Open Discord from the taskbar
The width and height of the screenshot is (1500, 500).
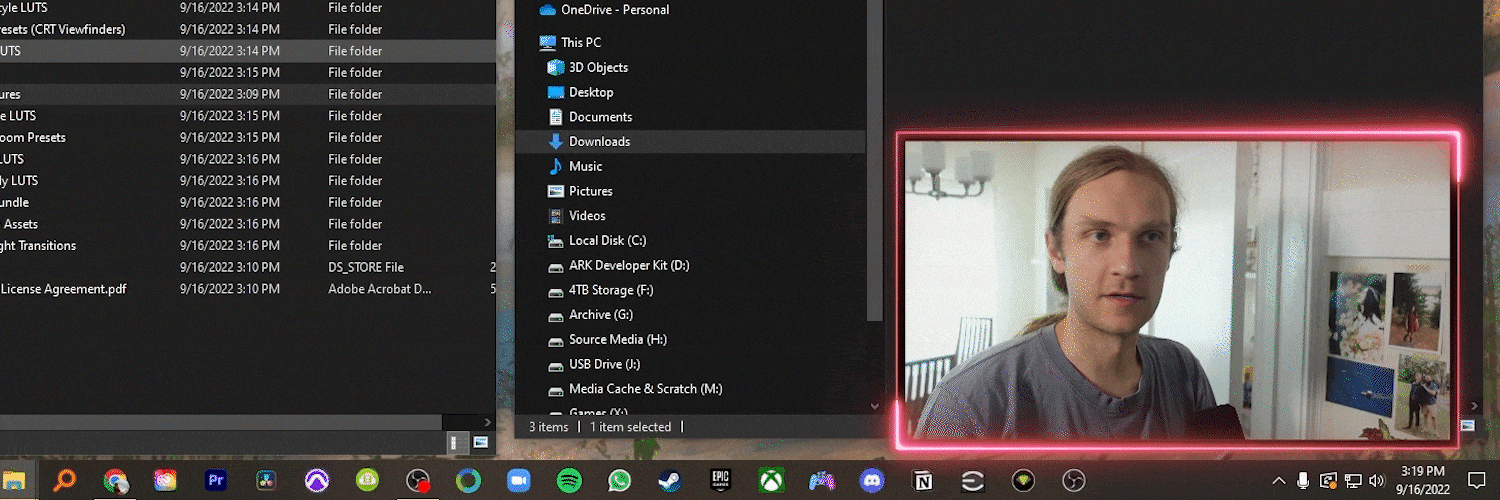pyautogui.click(x=872, y=481)
